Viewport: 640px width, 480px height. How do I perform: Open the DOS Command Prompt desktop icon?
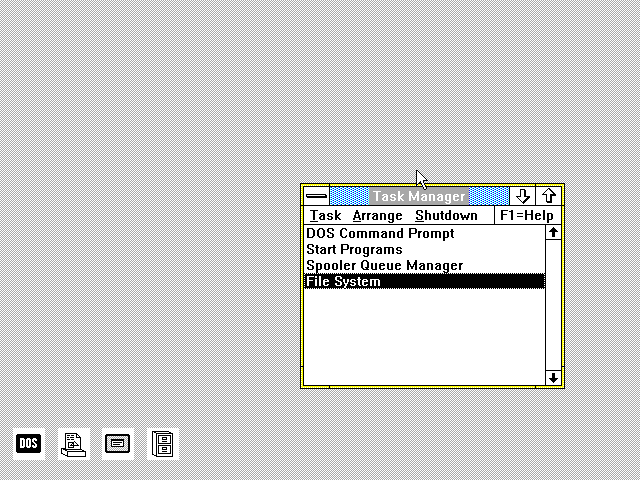click(x=29, y=444)
